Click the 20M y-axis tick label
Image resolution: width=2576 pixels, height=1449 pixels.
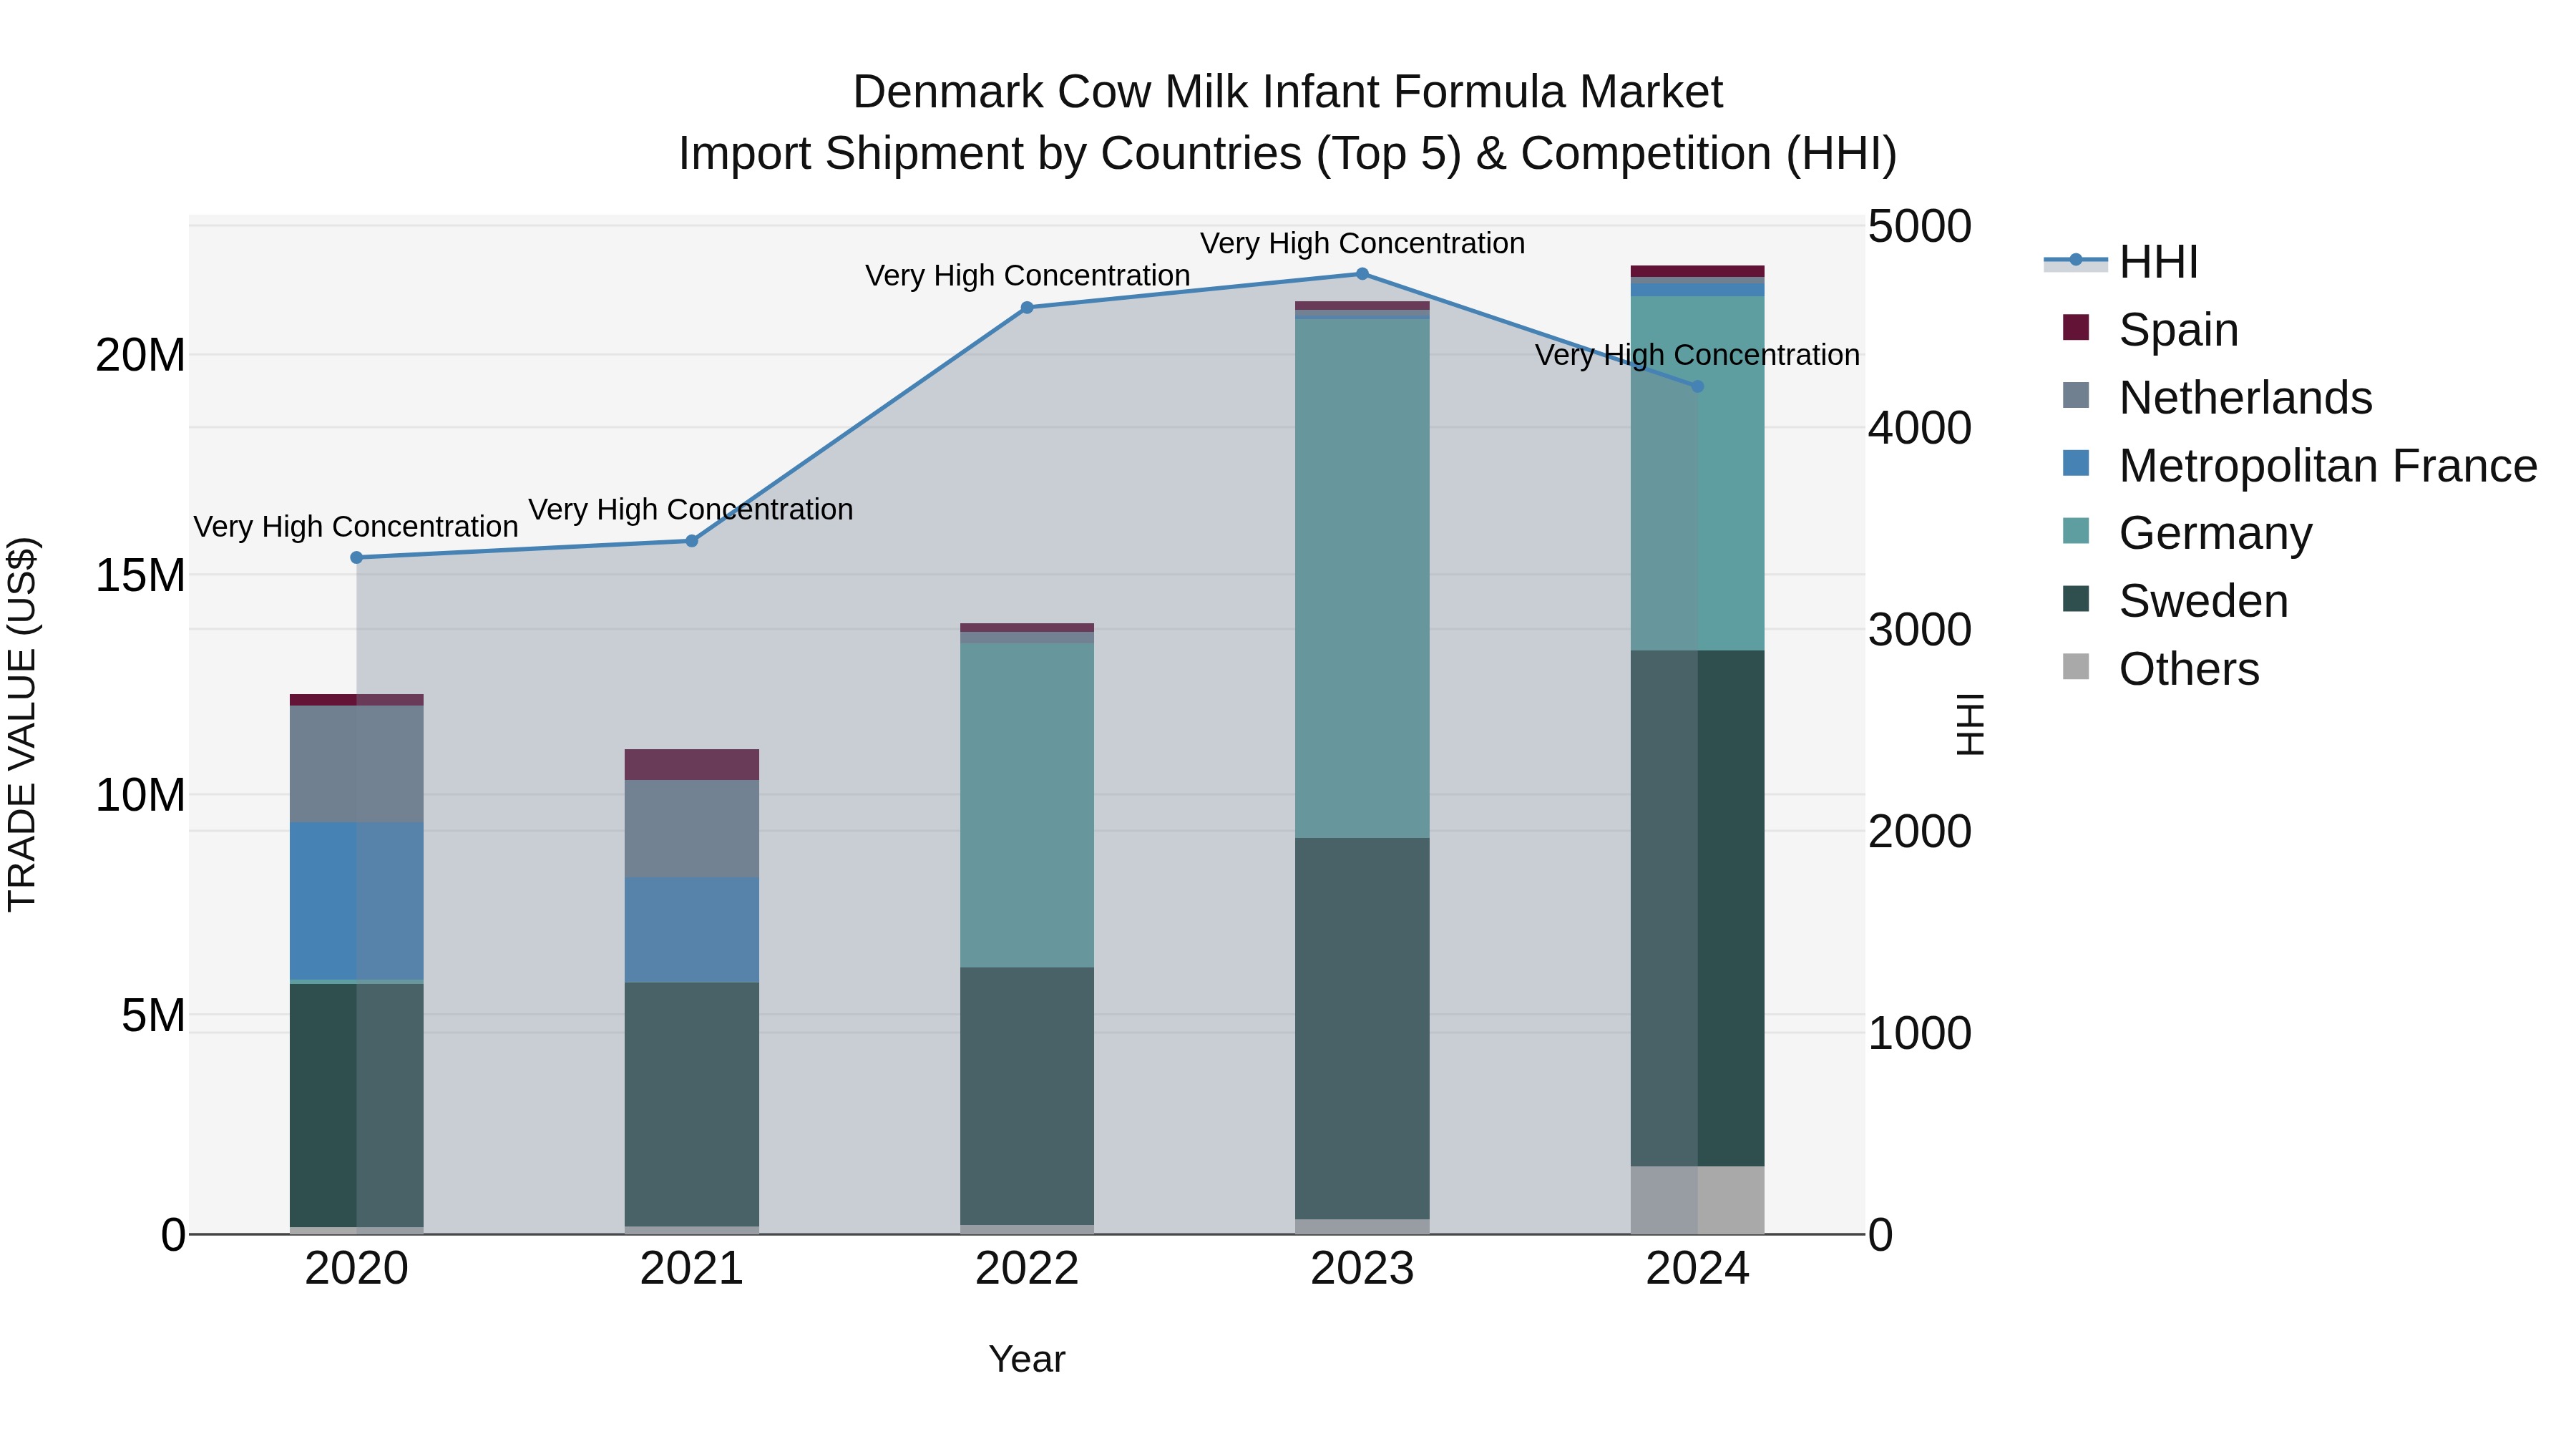(140, 355)
